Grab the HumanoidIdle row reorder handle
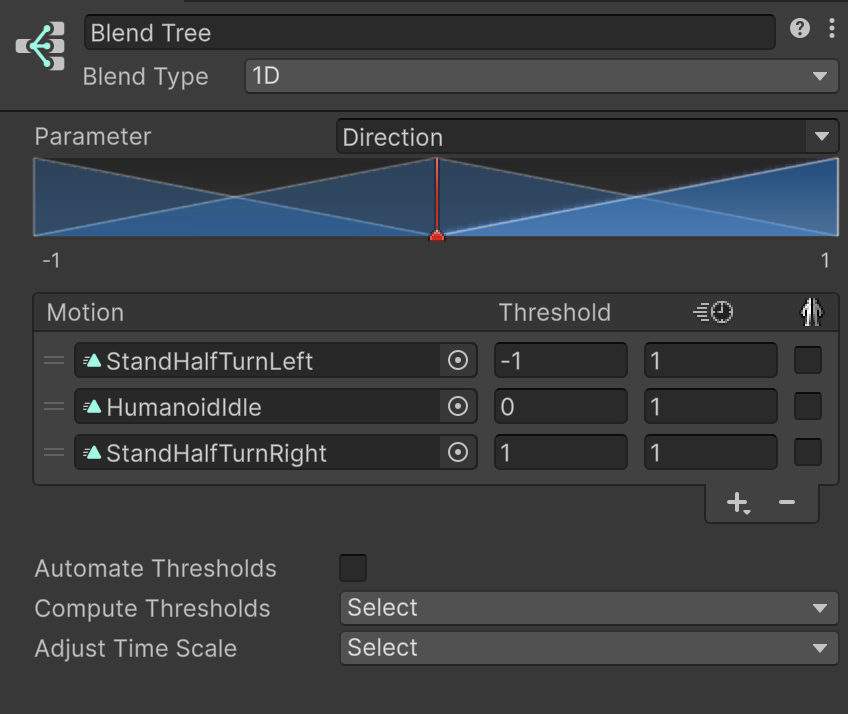848x714 pixels. click(54, 406)
